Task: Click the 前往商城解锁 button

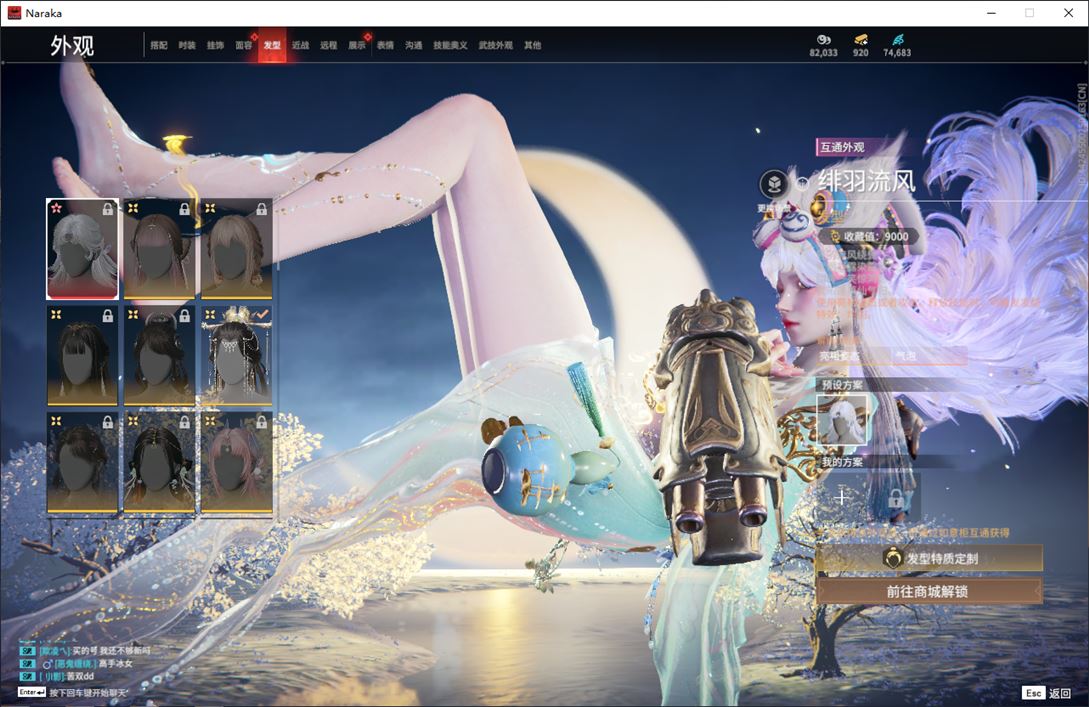Action: (x=928, y=591)
